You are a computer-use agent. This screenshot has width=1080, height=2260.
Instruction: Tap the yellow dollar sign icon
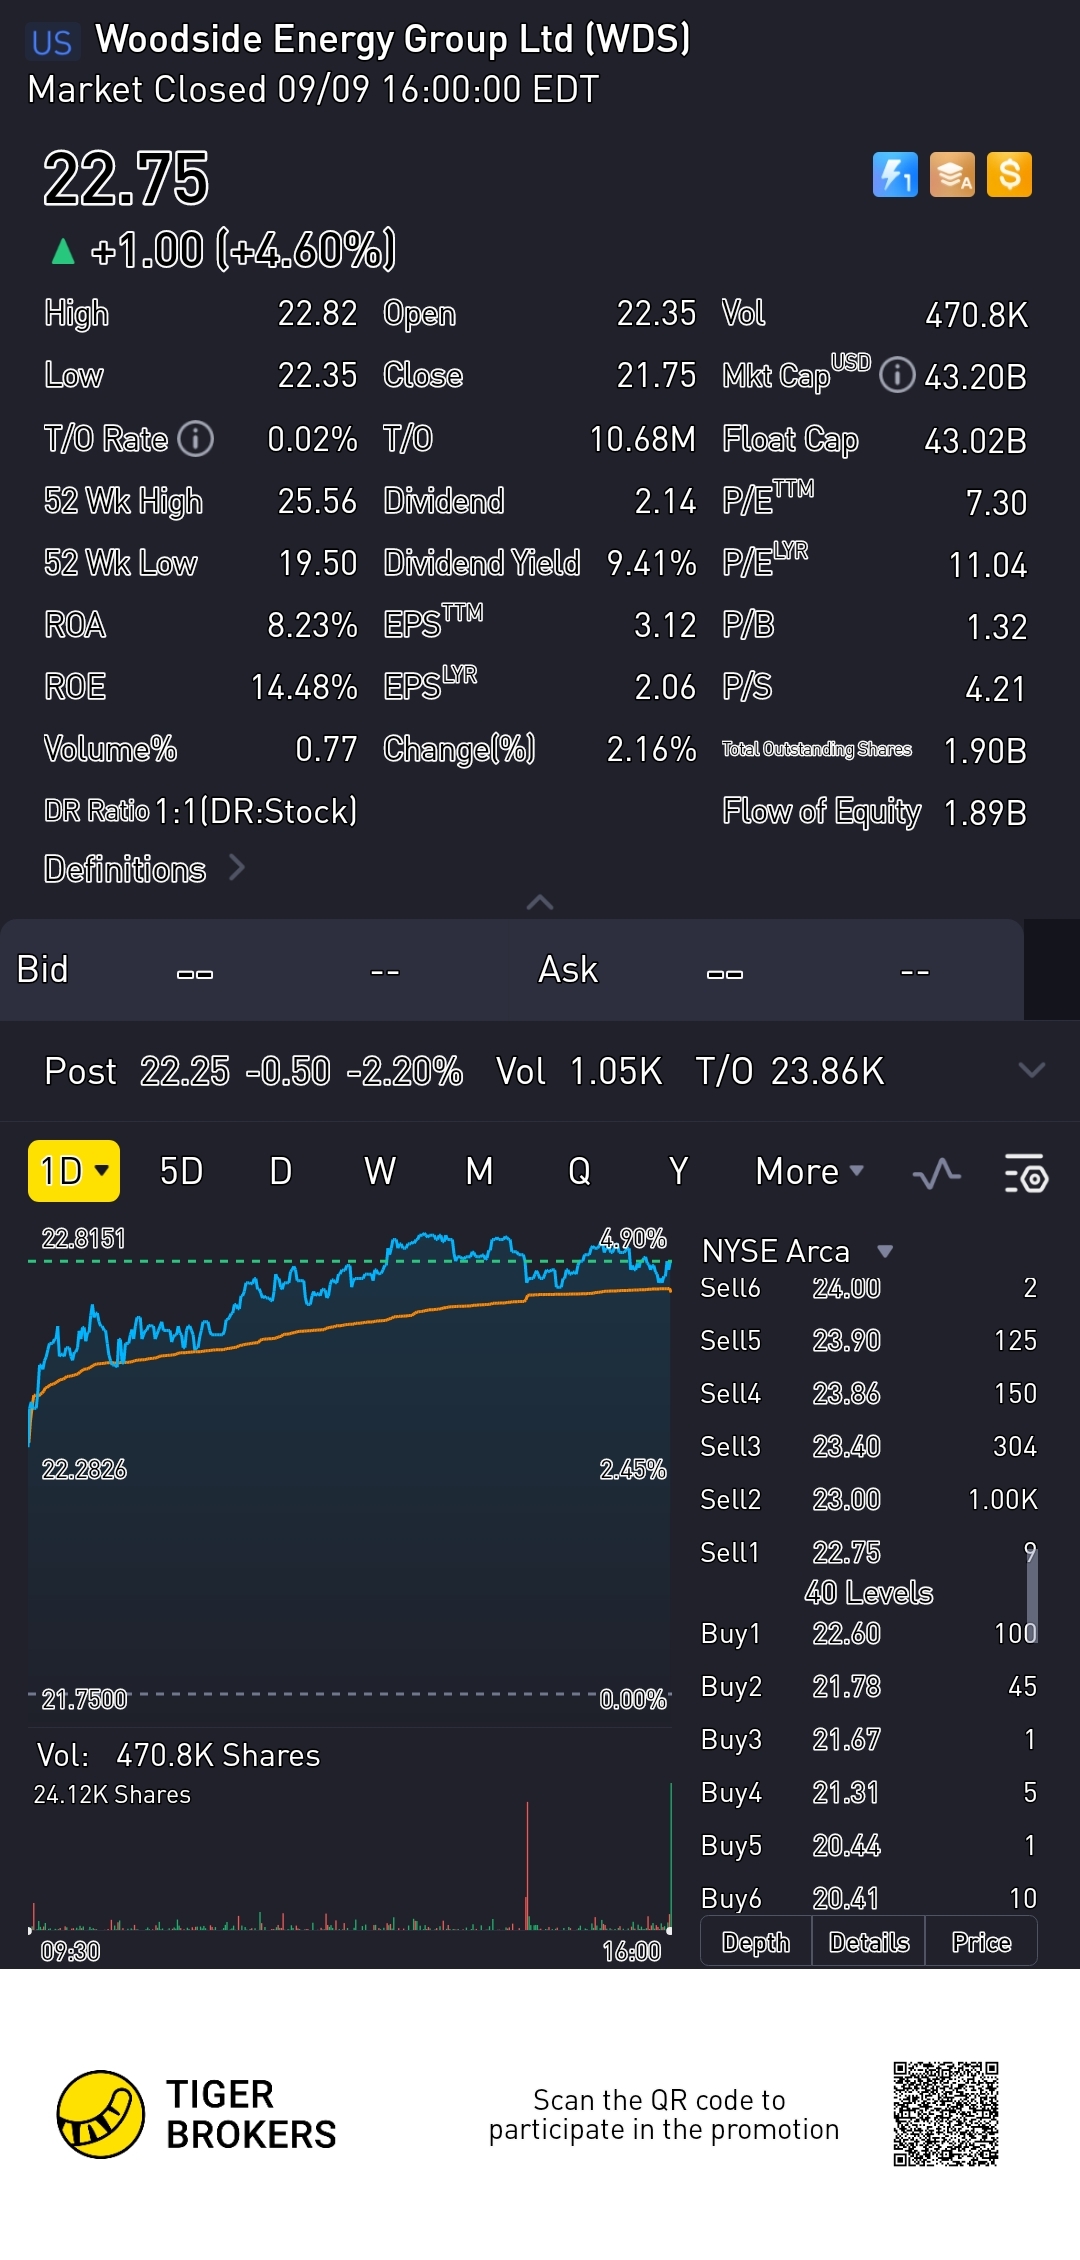[1009, 175]
